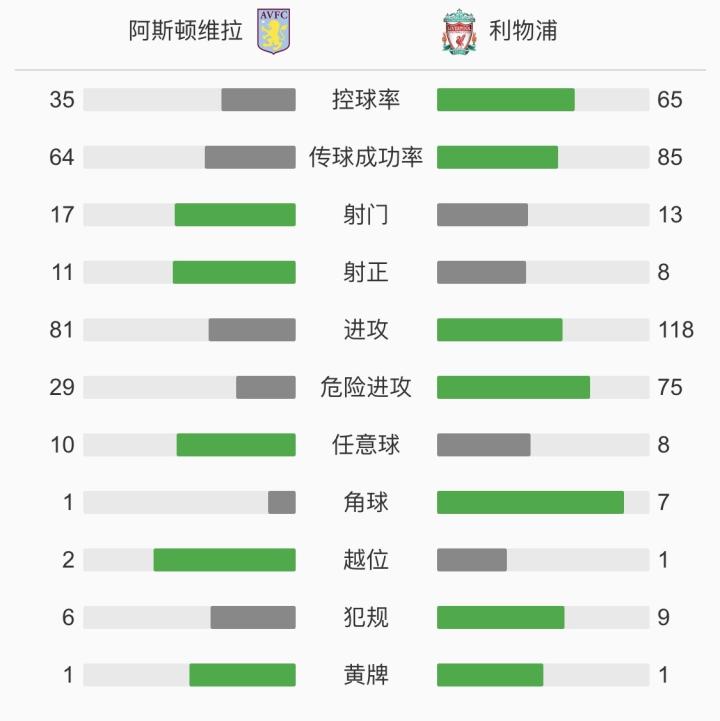720x721 pixels.
Task: Select the 传球成功率 stat label
Action: [366, 157]
